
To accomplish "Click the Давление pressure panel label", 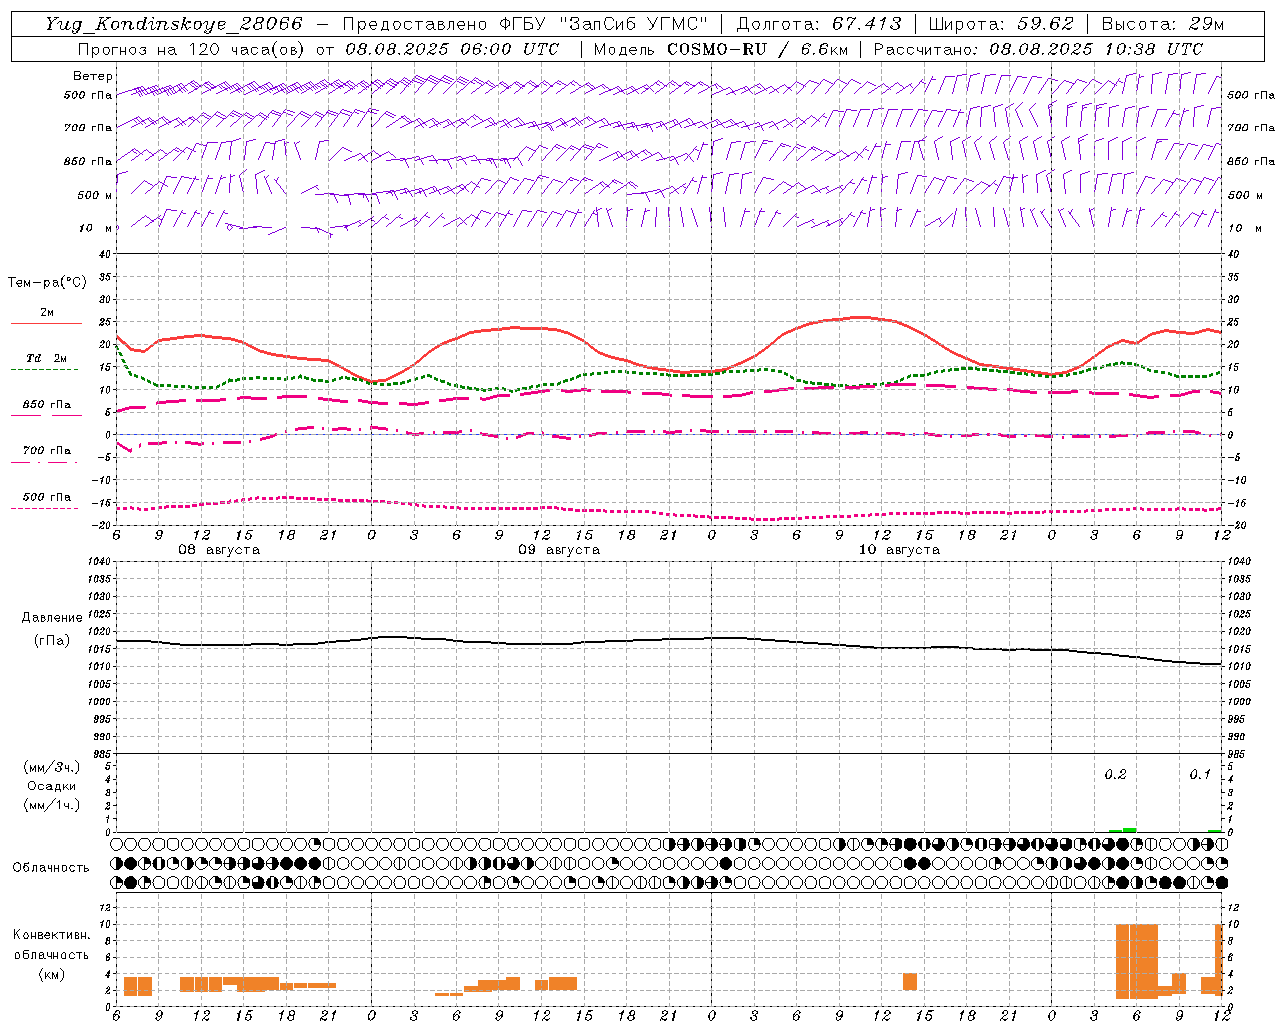I will click(53, 618).
